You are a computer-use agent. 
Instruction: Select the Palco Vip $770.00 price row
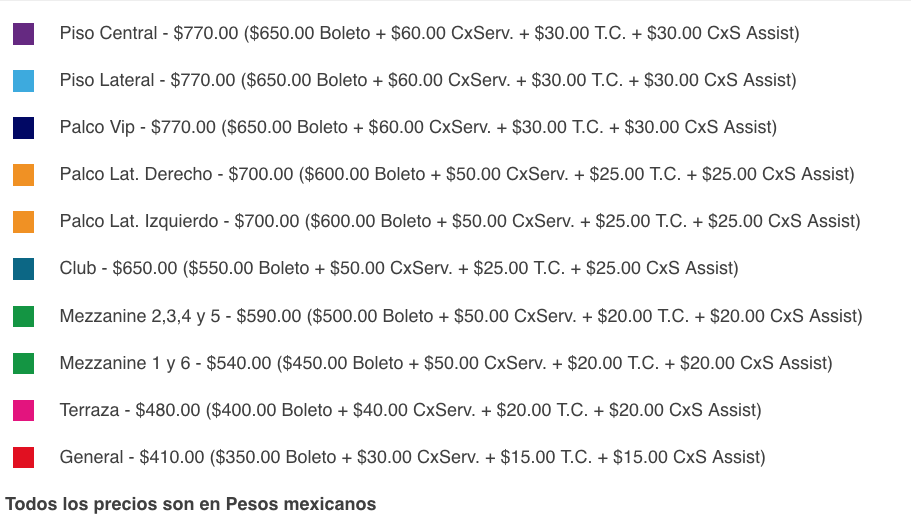coord(418,127)
